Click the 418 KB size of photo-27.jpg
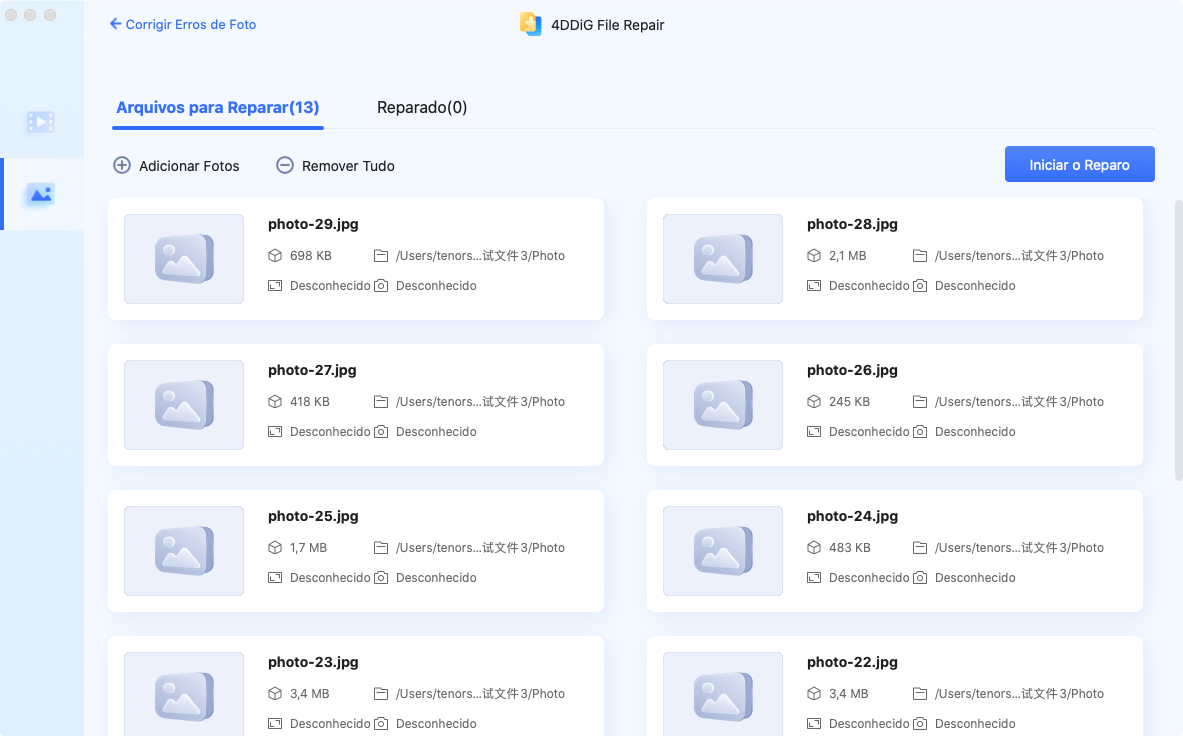1183x736 pixels. coord(310,402)
